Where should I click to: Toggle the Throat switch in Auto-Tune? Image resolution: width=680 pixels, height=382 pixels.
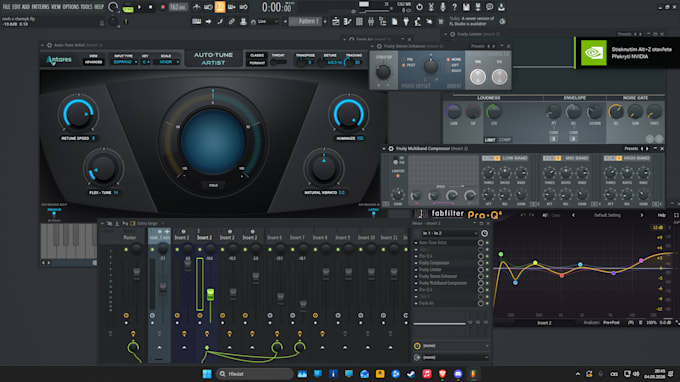(x=278, y=63)
